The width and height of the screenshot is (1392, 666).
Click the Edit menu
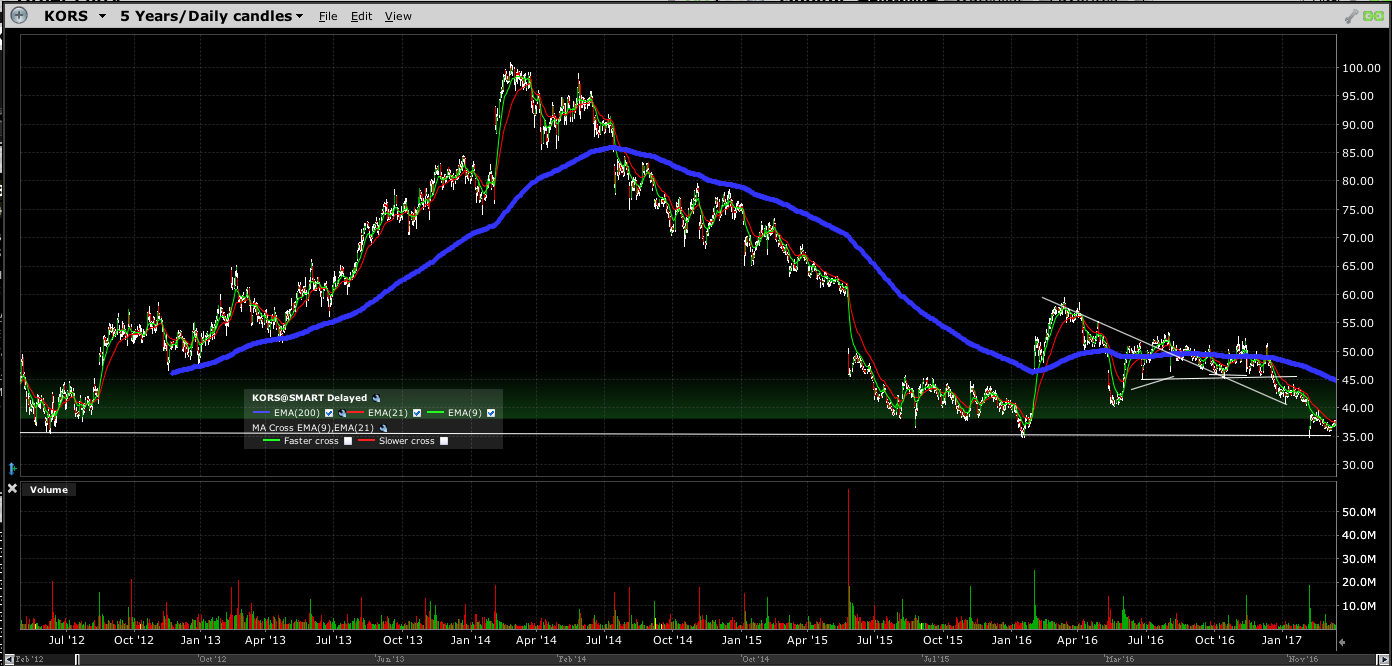coord(361,15)
